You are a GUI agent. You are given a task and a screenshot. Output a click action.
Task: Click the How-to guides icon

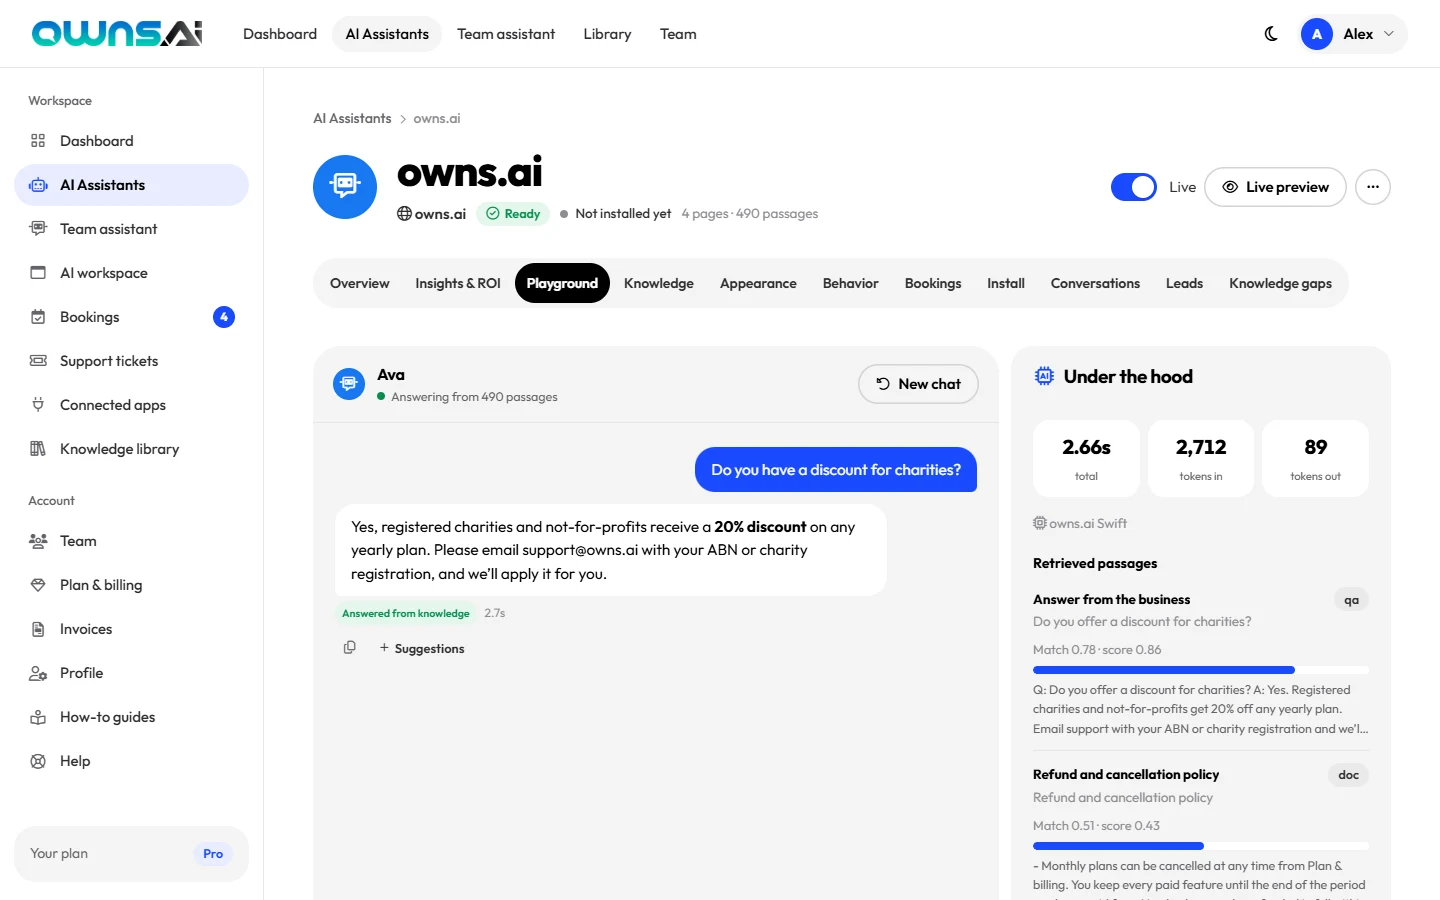coord(38,717)
